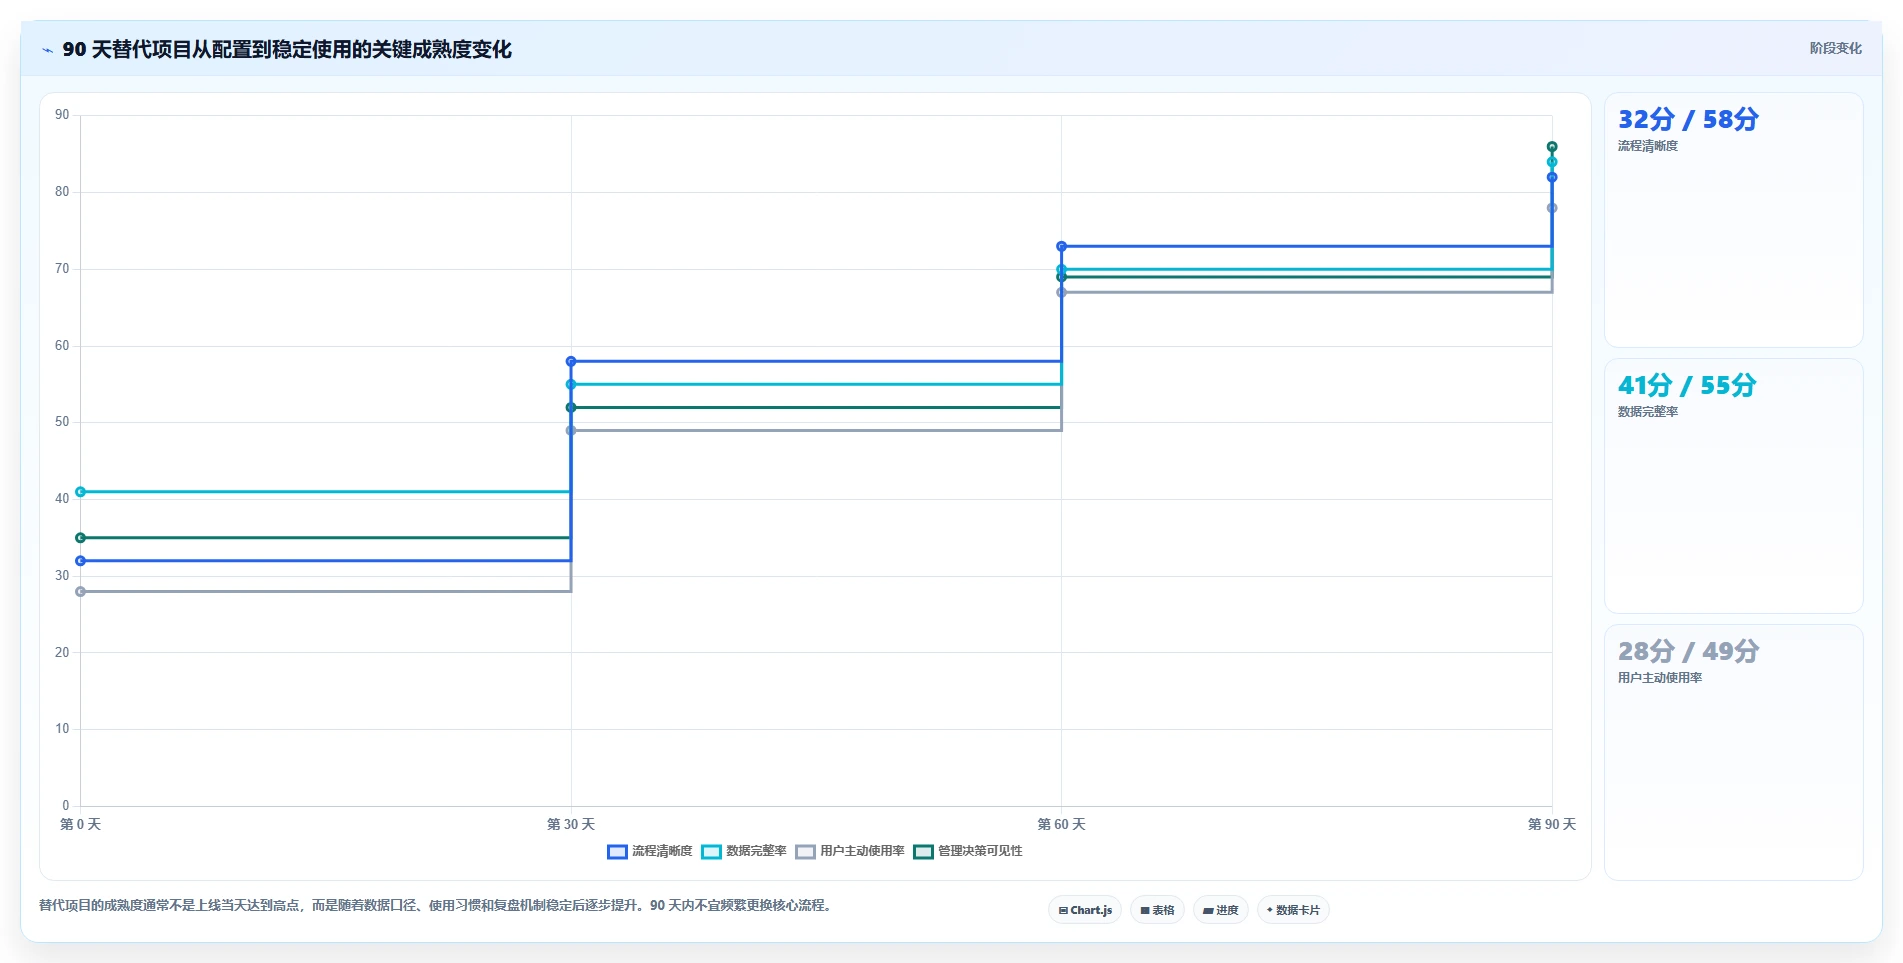
Task: Toggle the 管理决策可见性 legend item
Action: pos(968,851)
